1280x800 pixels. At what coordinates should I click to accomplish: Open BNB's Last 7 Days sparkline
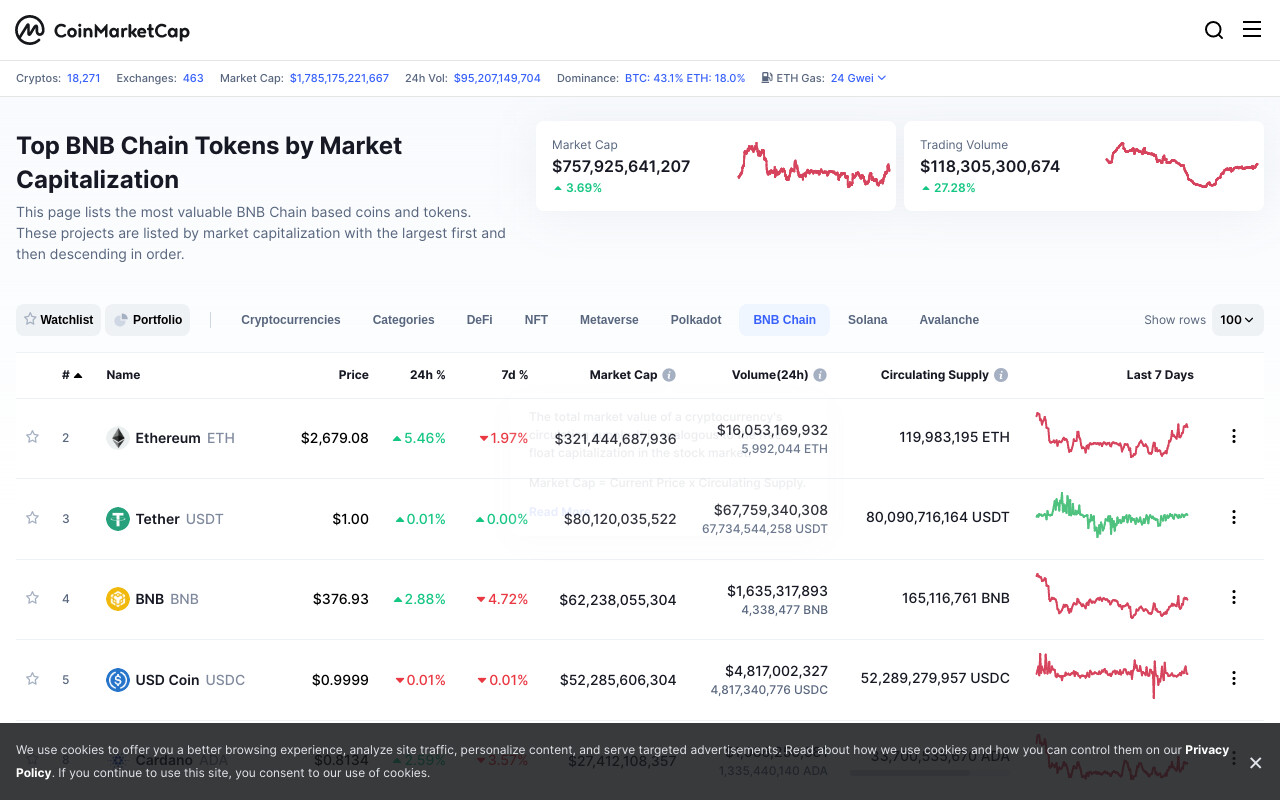point(1112,596)
